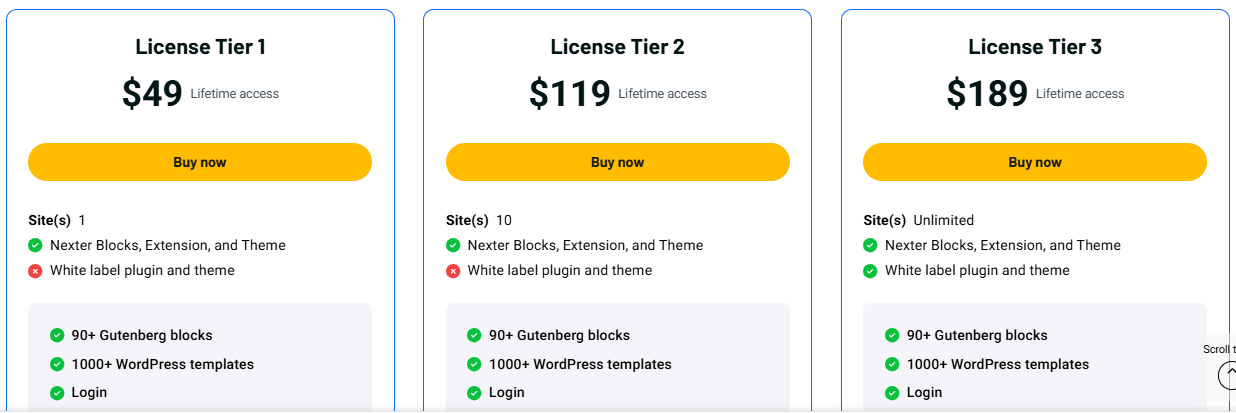The width and height of the screenshot is (1236, 413).
Task: Click red cross icon in Tier 1 white label row
Action: 35,271
